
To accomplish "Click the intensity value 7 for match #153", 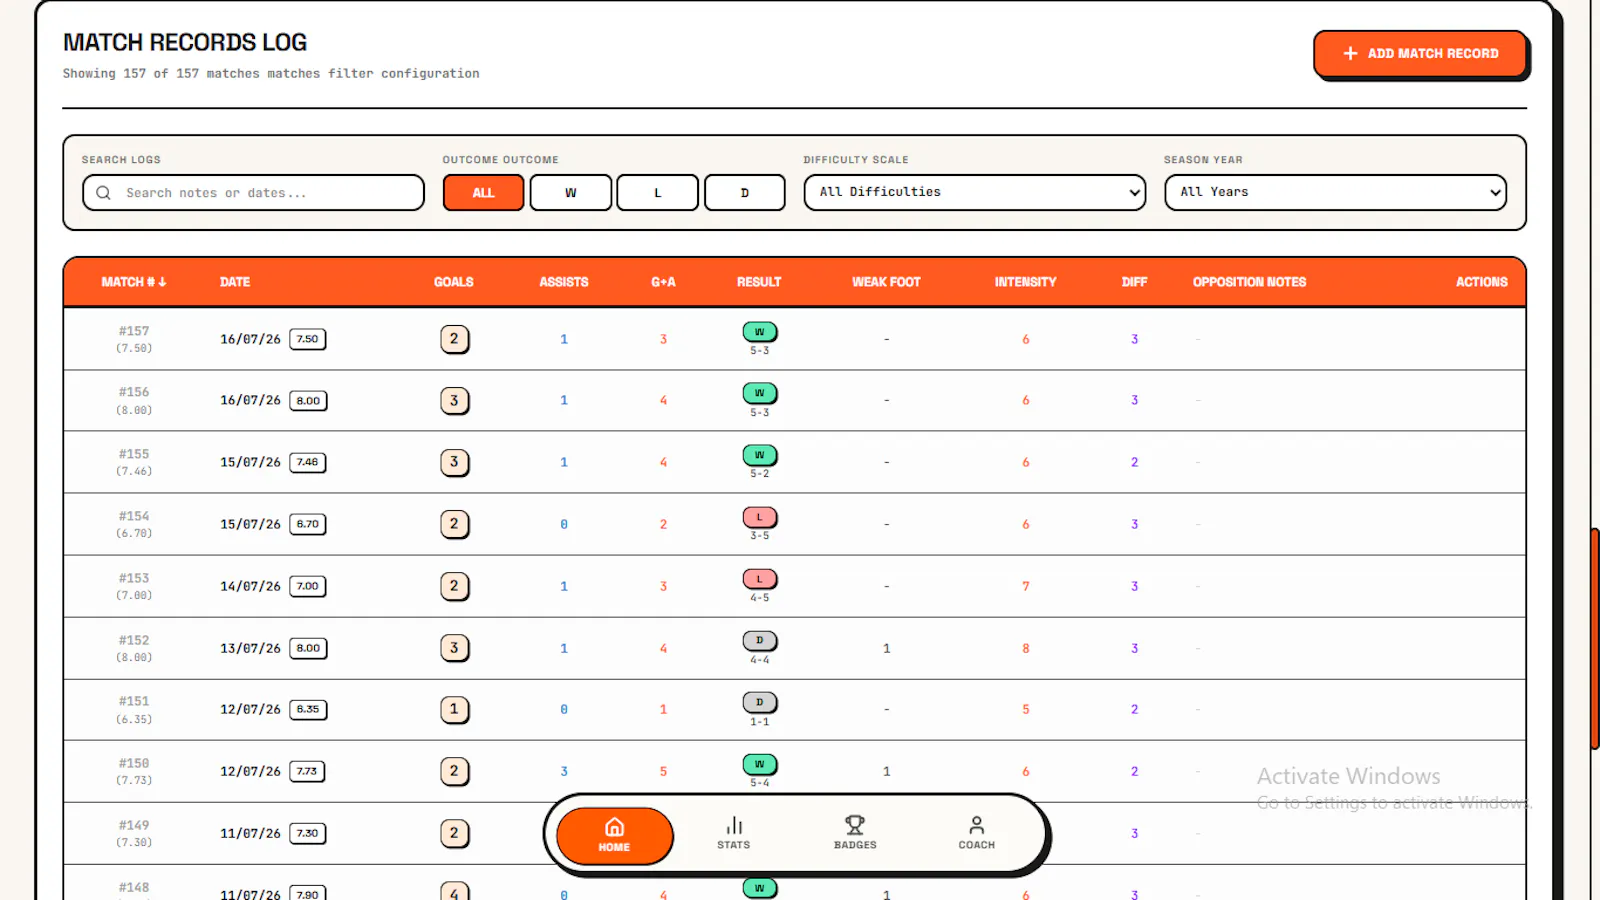I will pos(1025,586).
